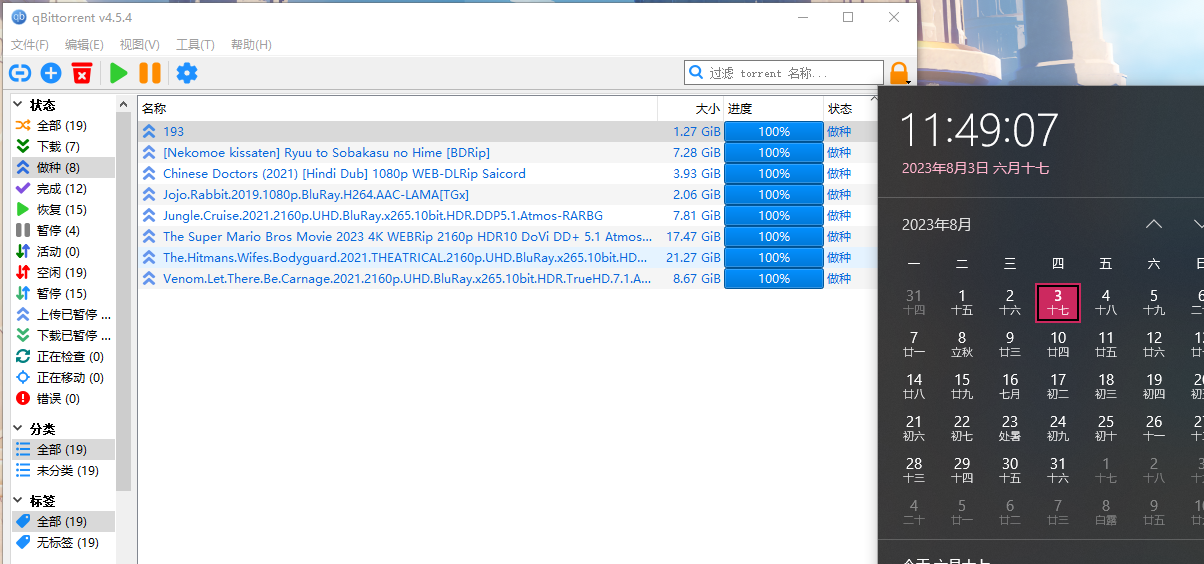The height and width of the screenshot is (564, 1204).
Task: Select 无标签 (19) tag filter
Action: point(62,543)
